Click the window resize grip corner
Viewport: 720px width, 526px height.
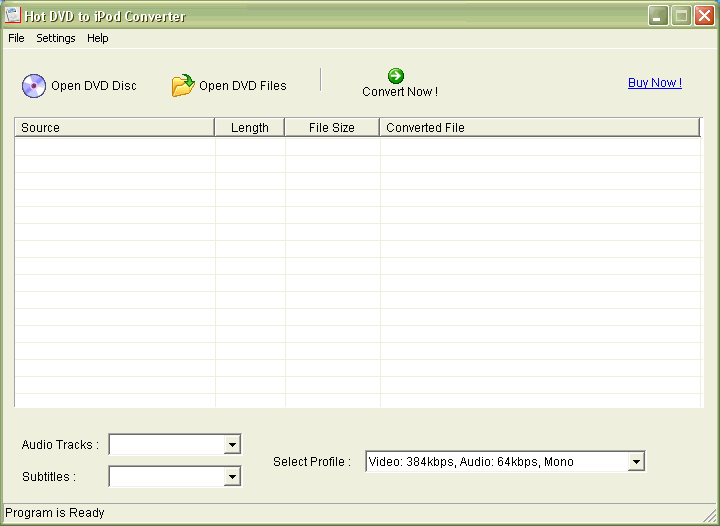pyautogui.click(x=710, y=515)
